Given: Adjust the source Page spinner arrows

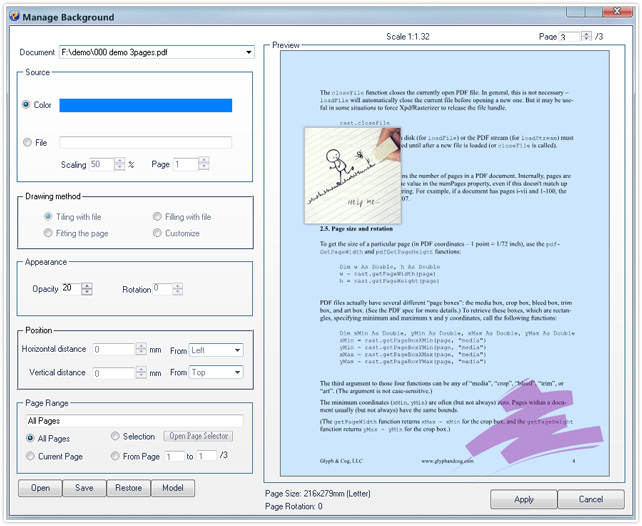Looking at the screenshot, I should 204,164.
